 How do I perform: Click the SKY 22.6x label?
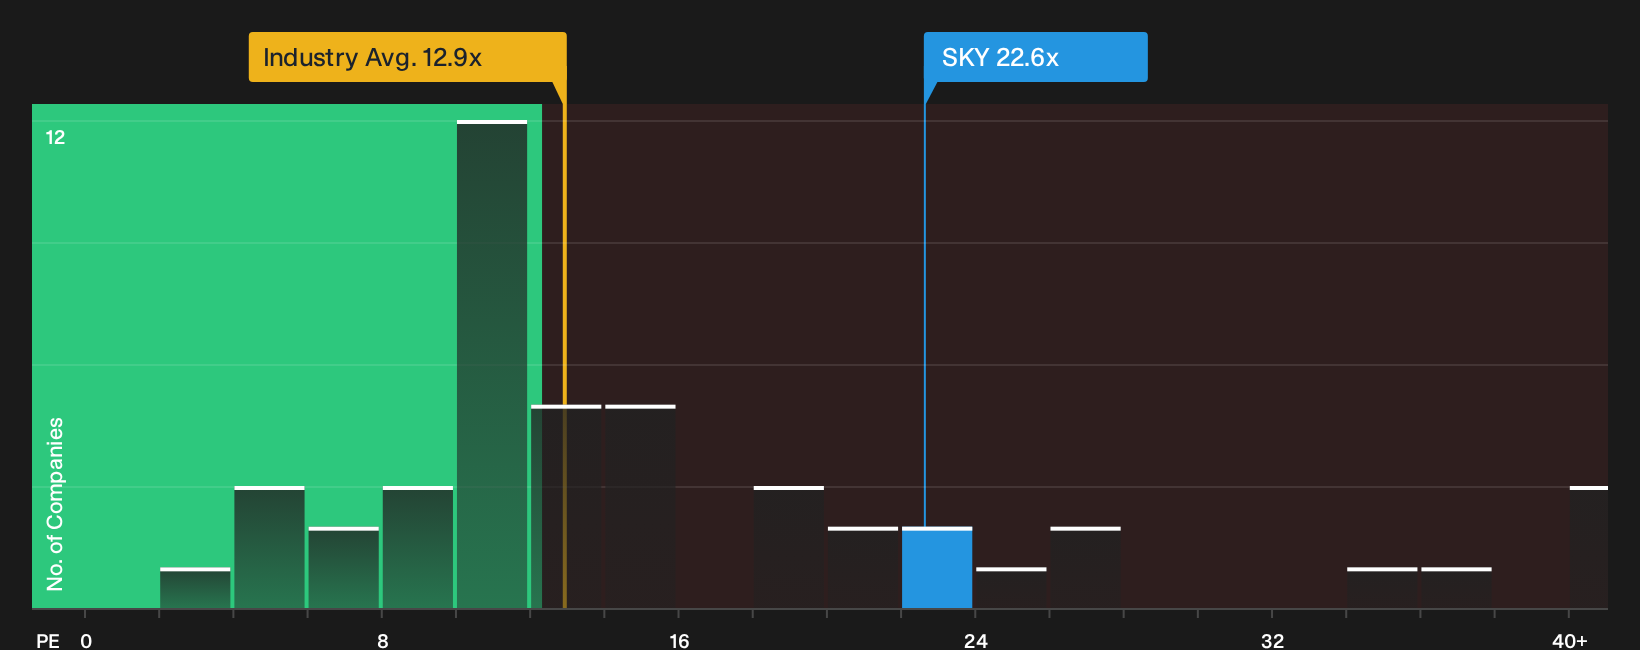pos(1035,57)
